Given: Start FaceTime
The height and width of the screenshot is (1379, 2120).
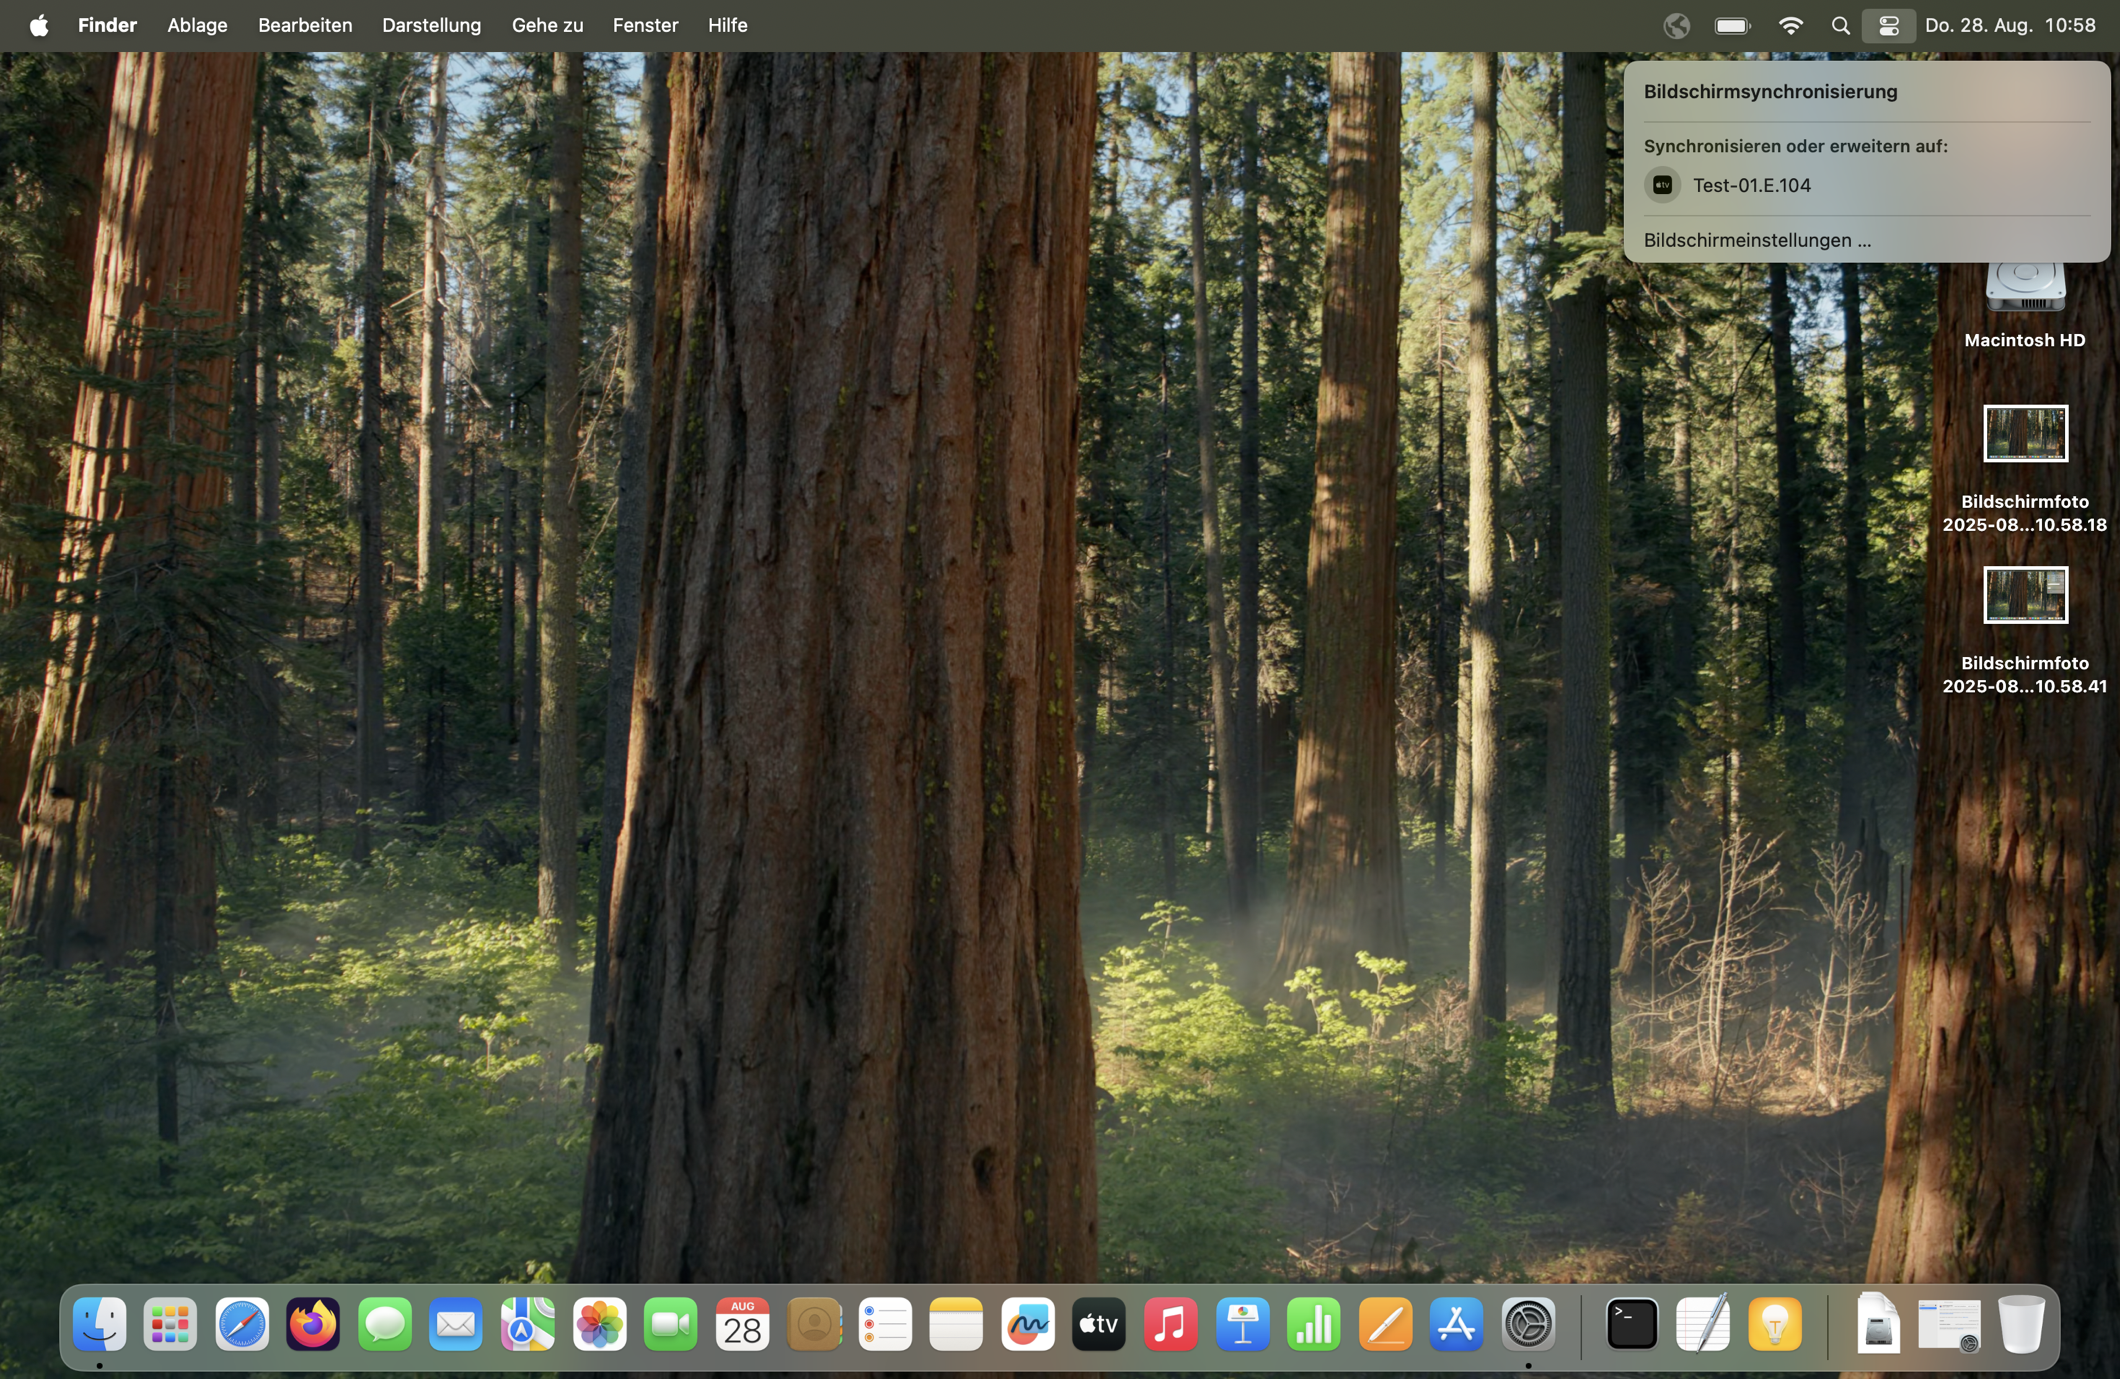Looking at the screenshot, I should click(x=670, y=1325).
